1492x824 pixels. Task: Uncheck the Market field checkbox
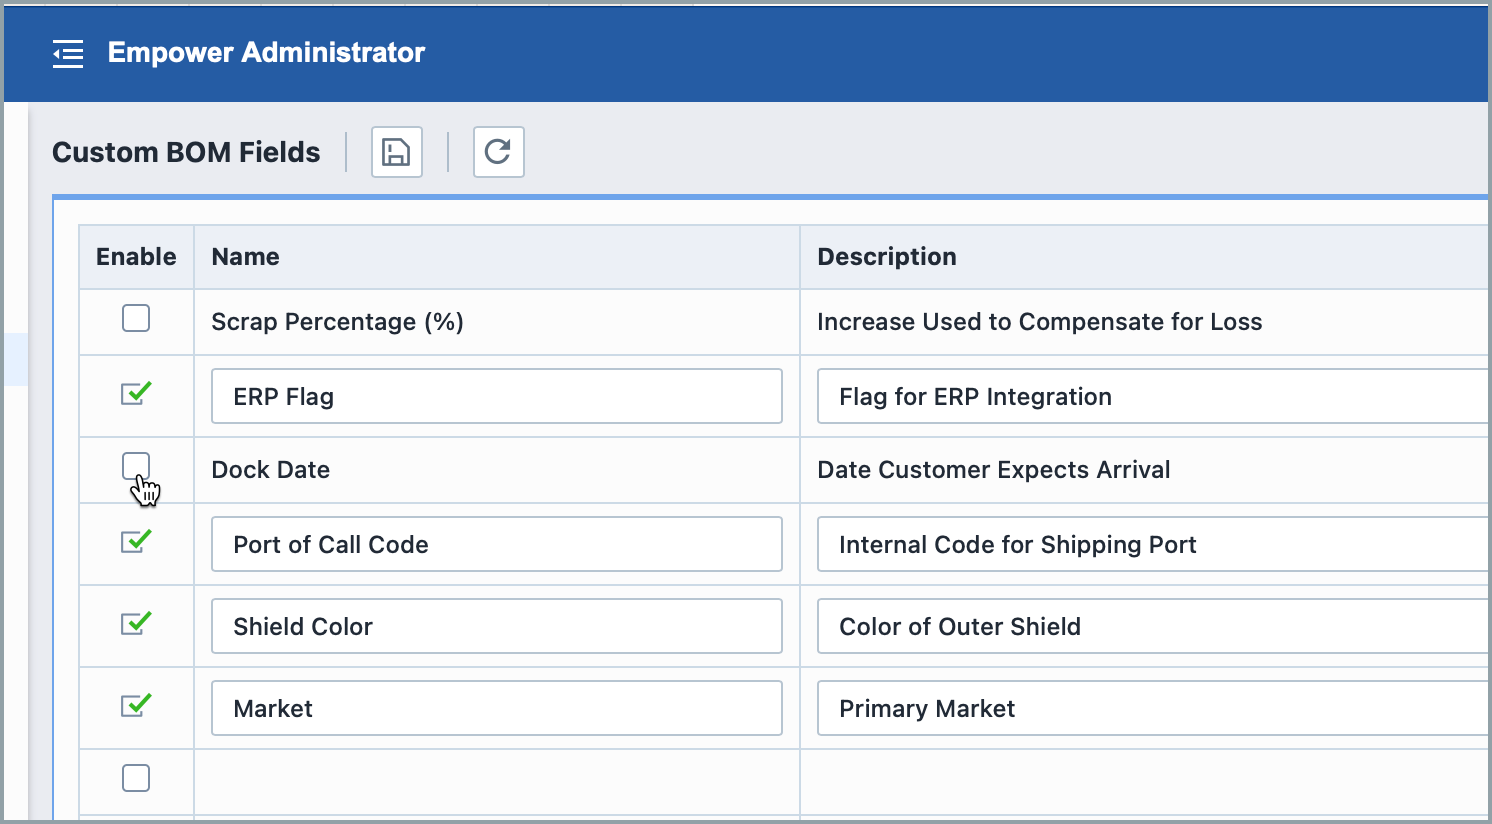[x=136, y=705]
